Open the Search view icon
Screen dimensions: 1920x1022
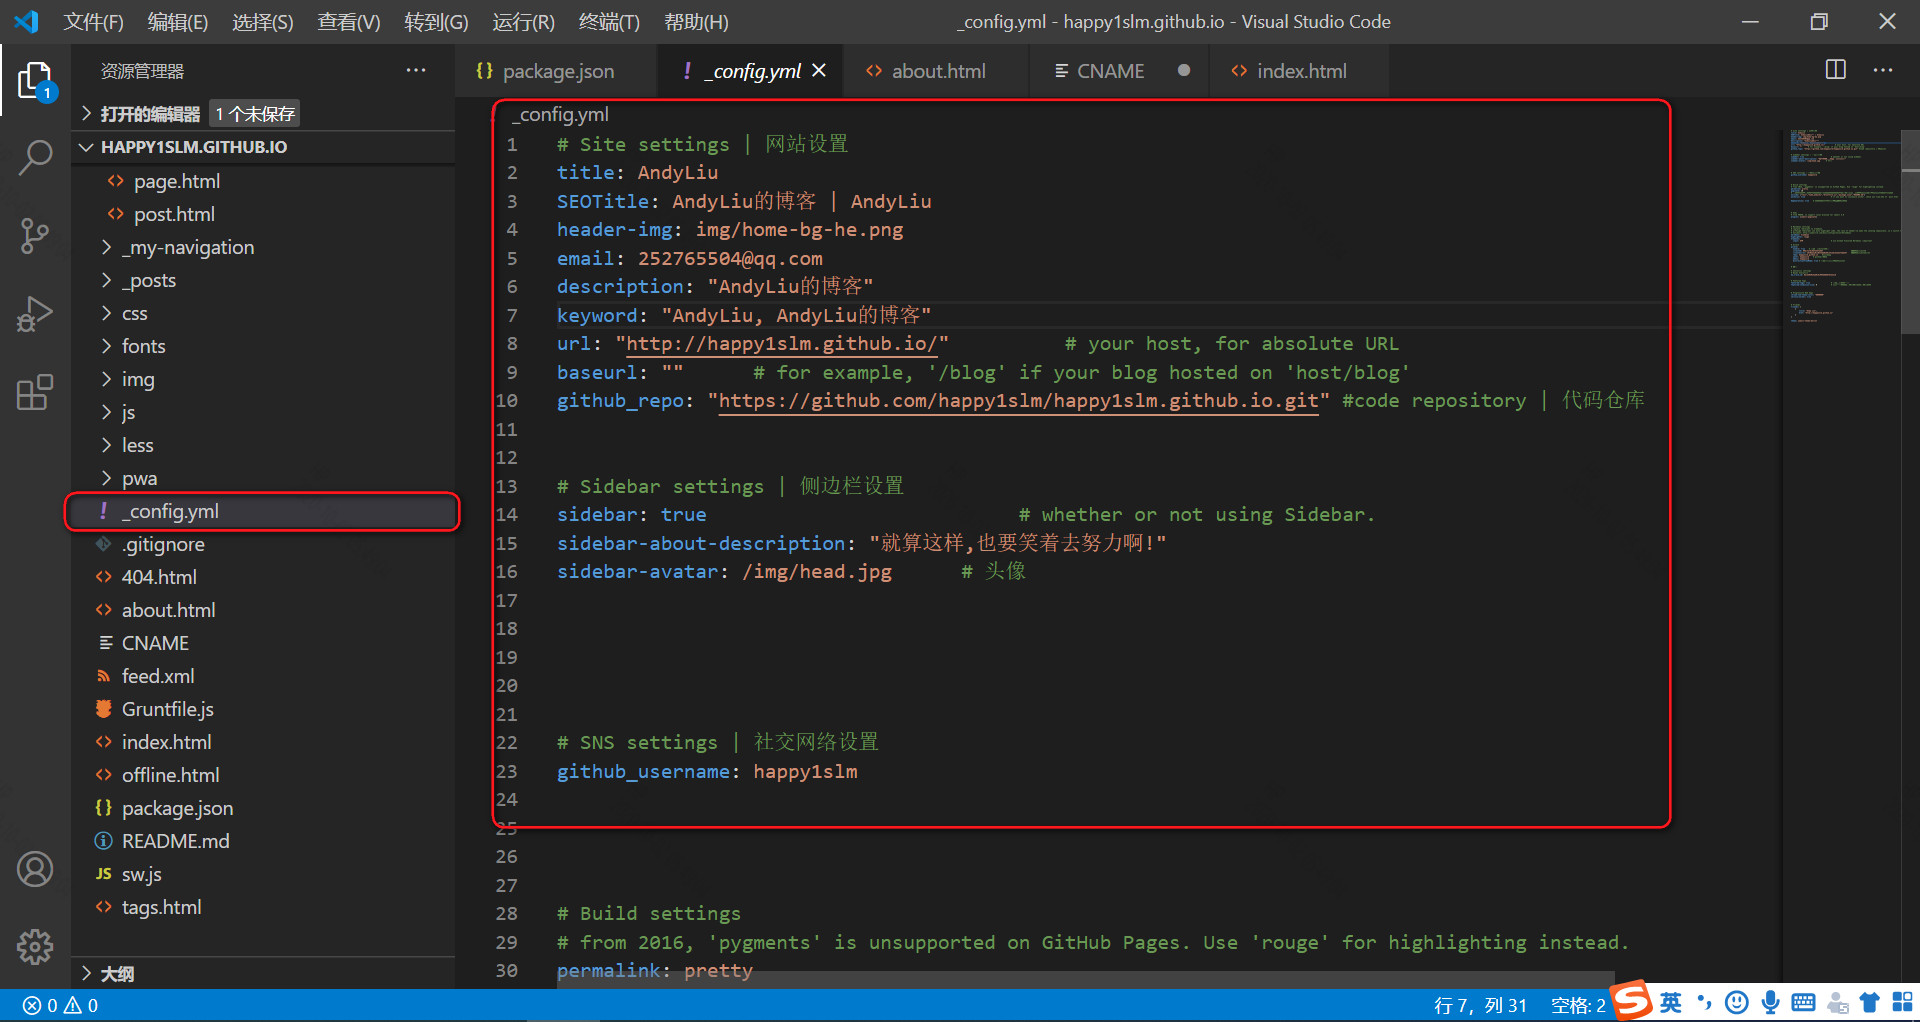pyautogui.click(x=35, y=158)
